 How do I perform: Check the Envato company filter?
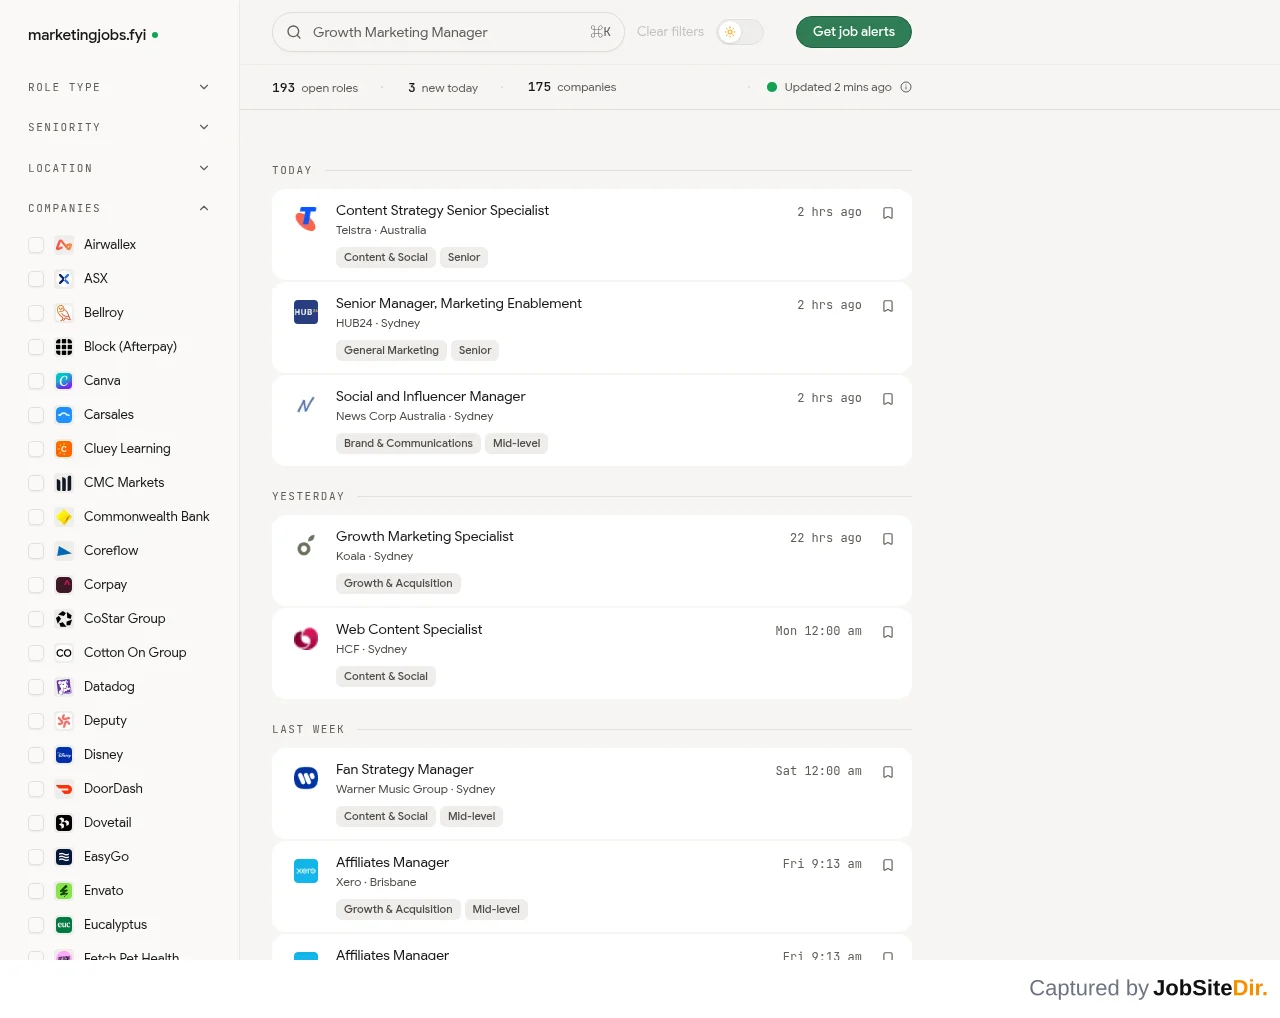(36, 891)
